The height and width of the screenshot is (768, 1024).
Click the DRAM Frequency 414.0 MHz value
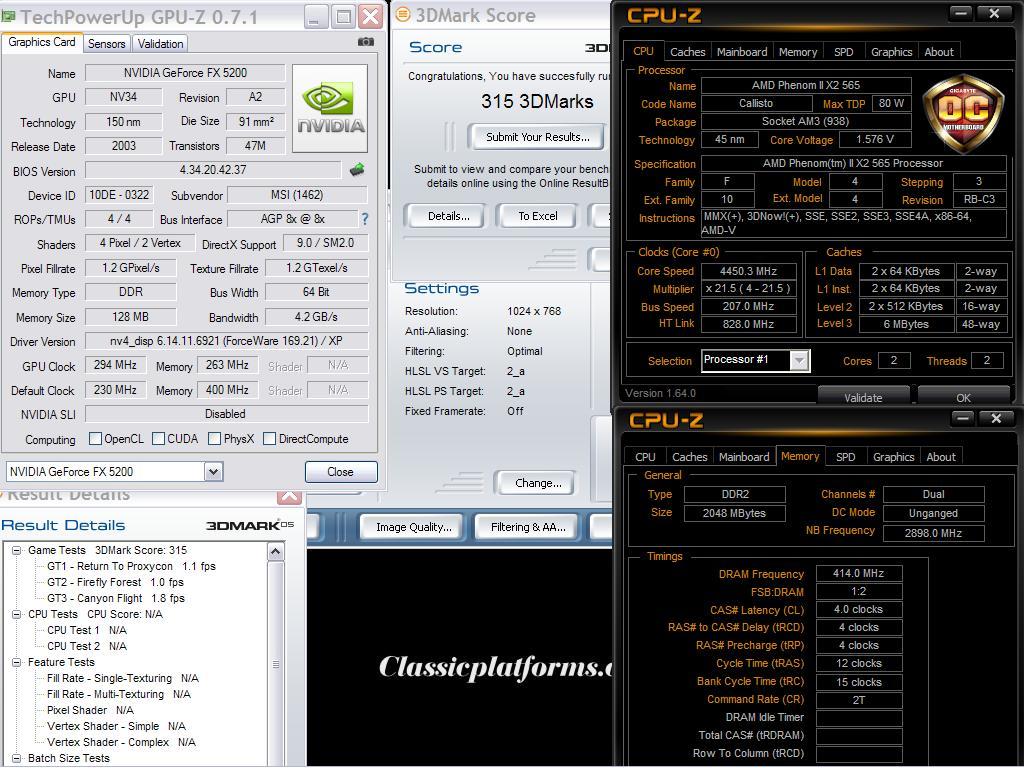coord(859,573)
